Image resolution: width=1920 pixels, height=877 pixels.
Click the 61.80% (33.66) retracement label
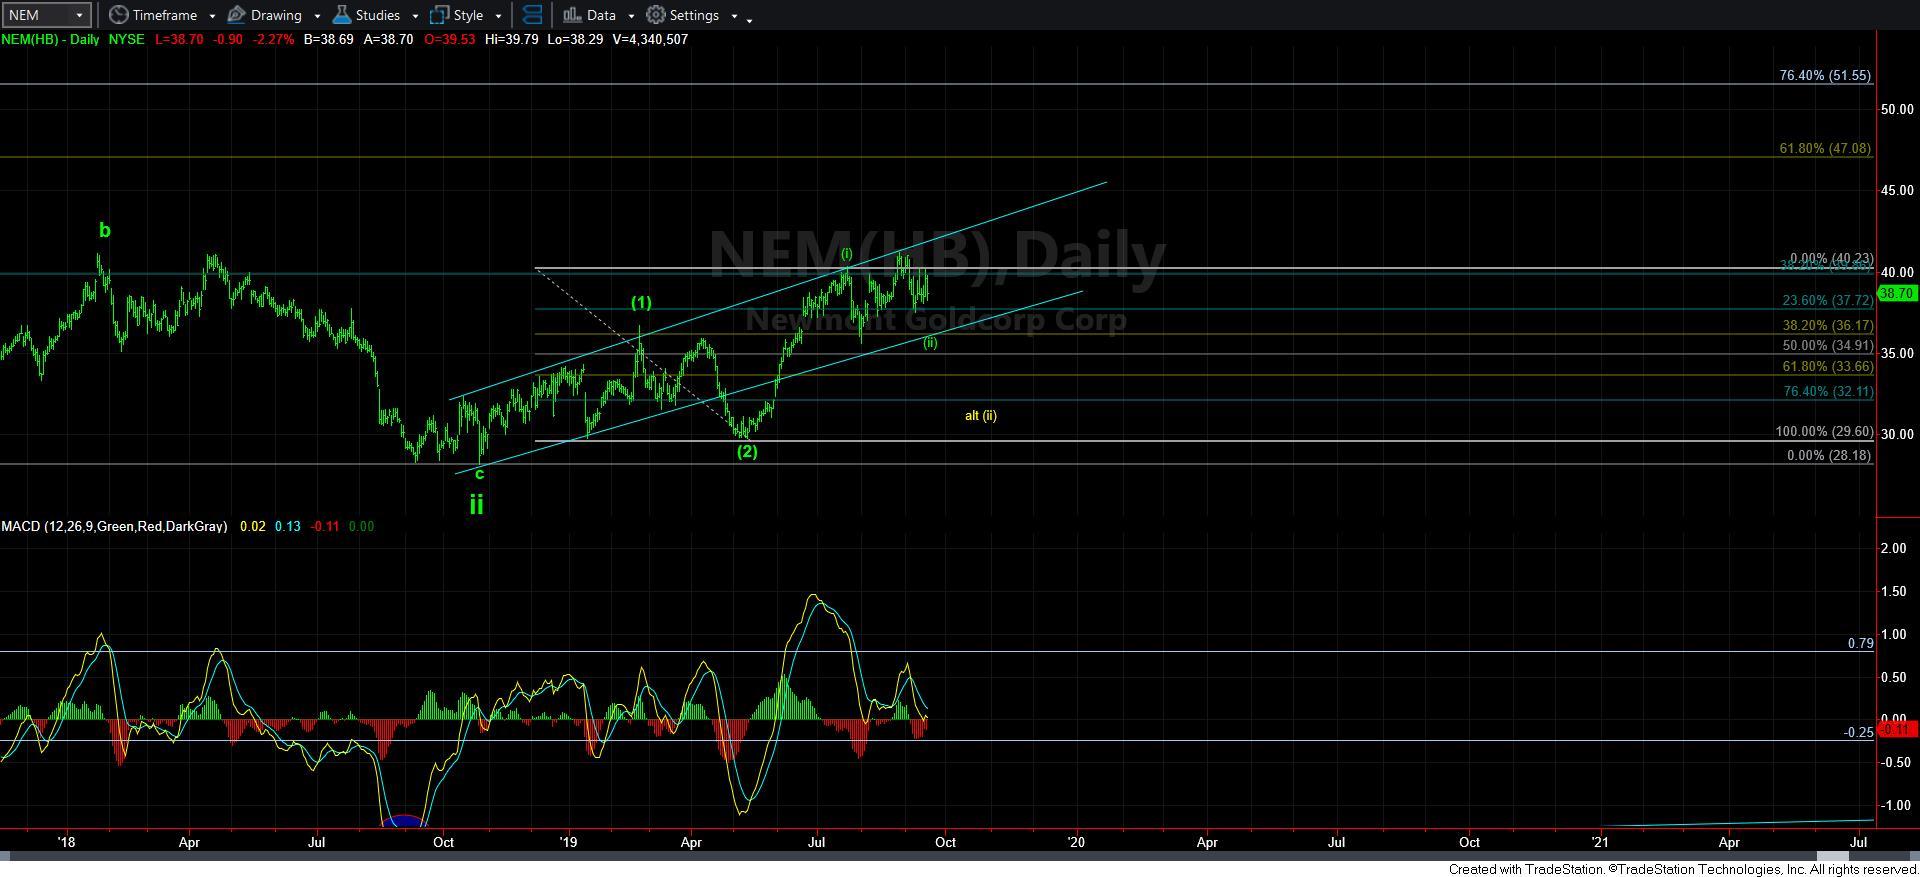pyautogui.click(x=1828, y=366)
